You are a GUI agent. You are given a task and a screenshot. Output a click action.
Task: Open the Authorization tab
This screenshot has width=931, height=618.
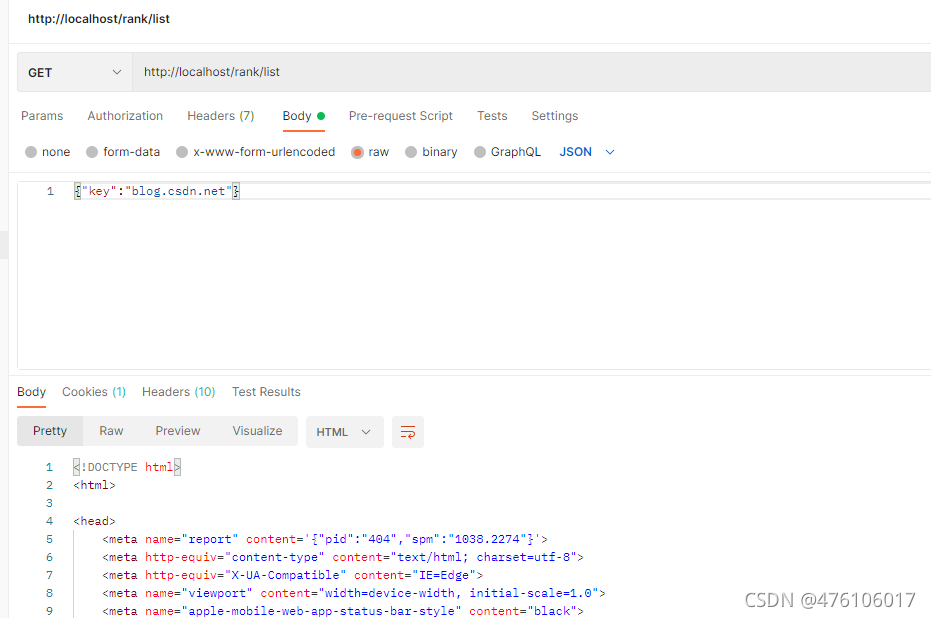pyautogui.click(x=125, y=116)
